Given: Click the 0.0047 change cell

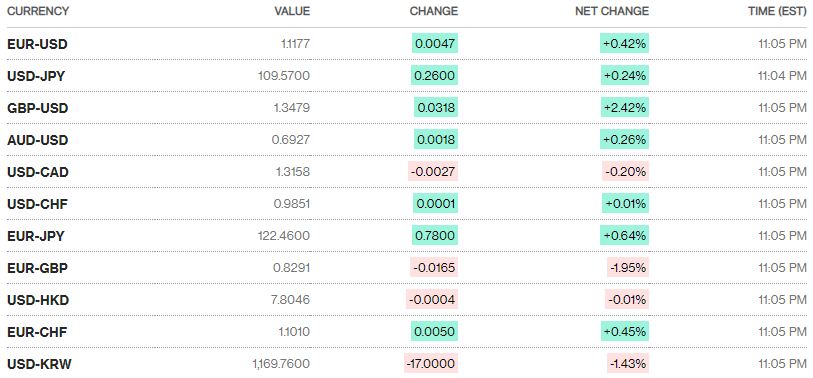Looking at the screenshot, I should 435,44.
